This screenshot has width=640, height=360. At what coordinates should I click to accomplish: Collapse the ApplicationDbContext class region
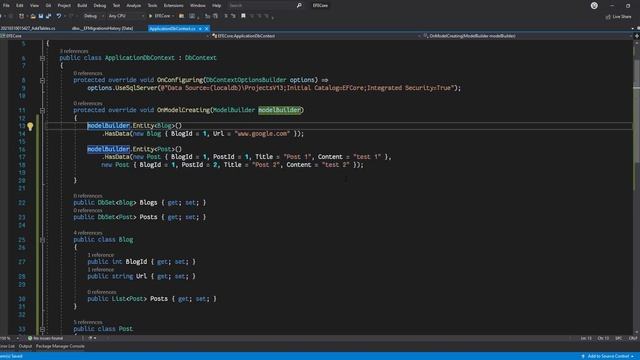click(x=42, y=58)
